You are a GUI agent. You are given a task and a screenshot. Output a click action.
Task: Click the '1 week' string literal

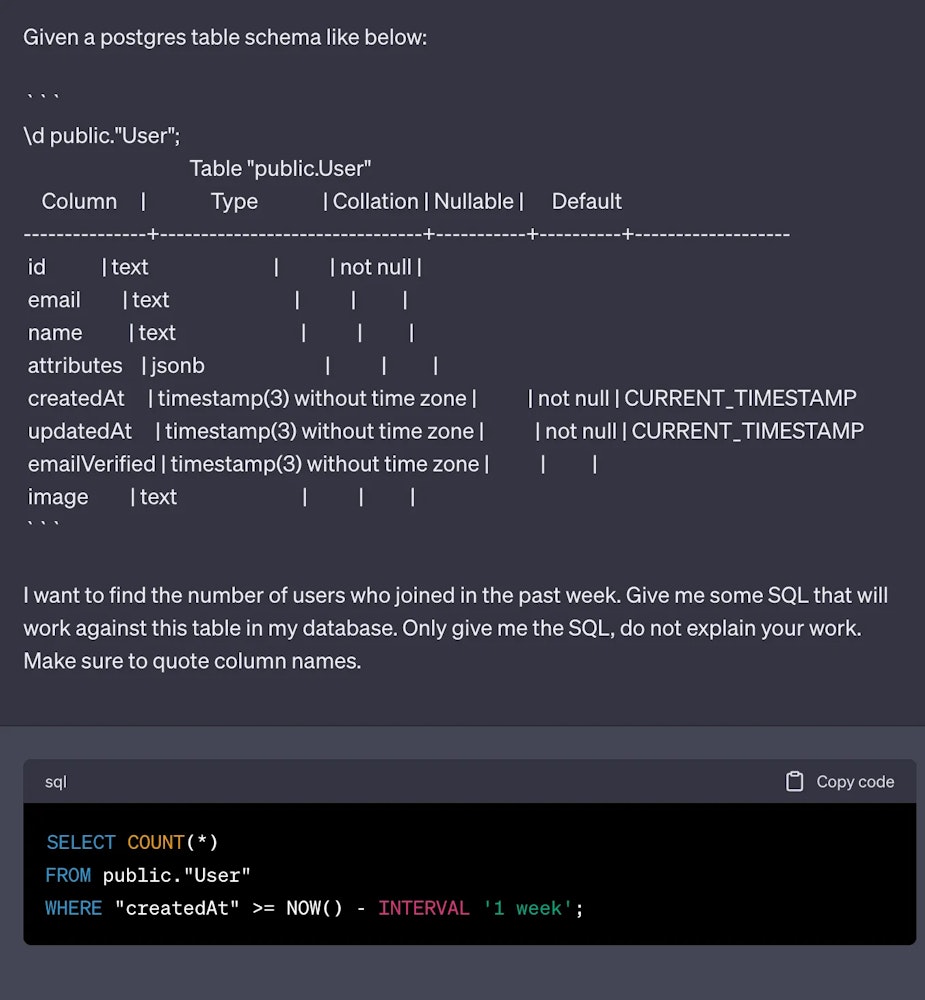click(527, 908)
